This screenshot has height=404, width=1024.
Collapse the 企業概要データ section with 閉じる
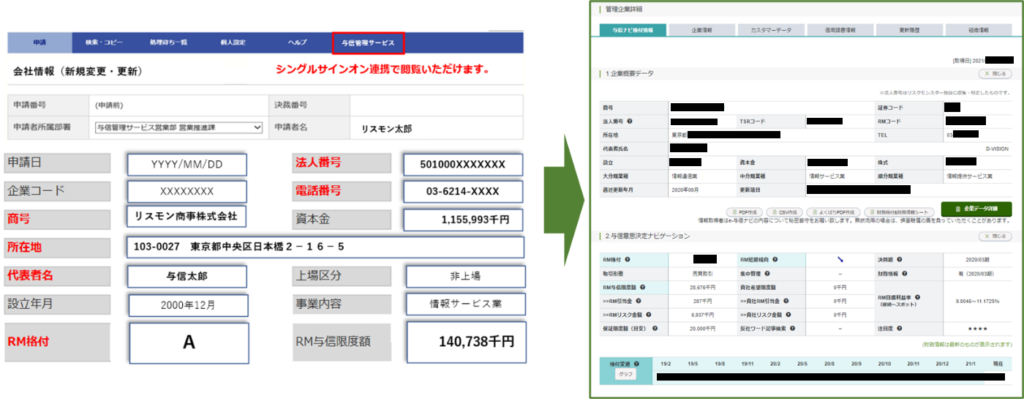point(996,73)
